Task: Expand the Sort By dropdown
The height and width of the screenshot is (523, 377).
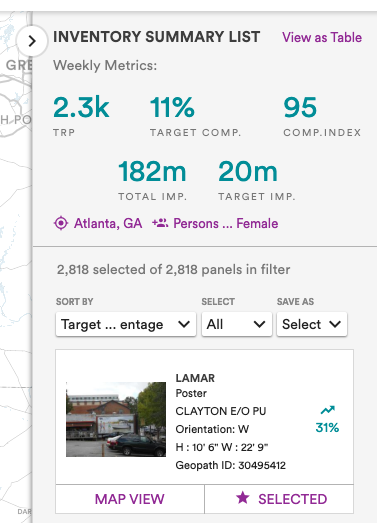Action: click(126, 324)
